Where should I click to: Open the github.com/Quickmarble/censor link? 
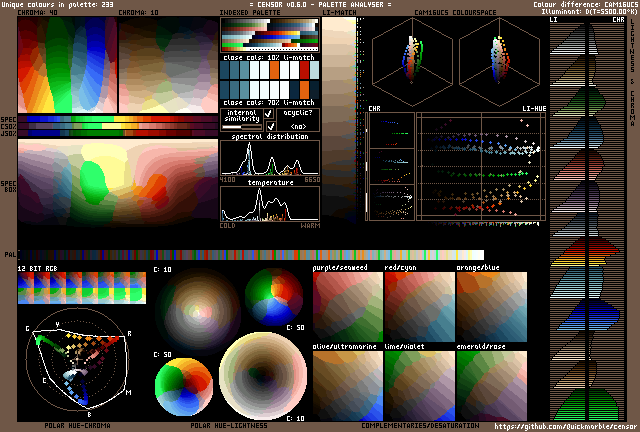(x=564, y=426)
